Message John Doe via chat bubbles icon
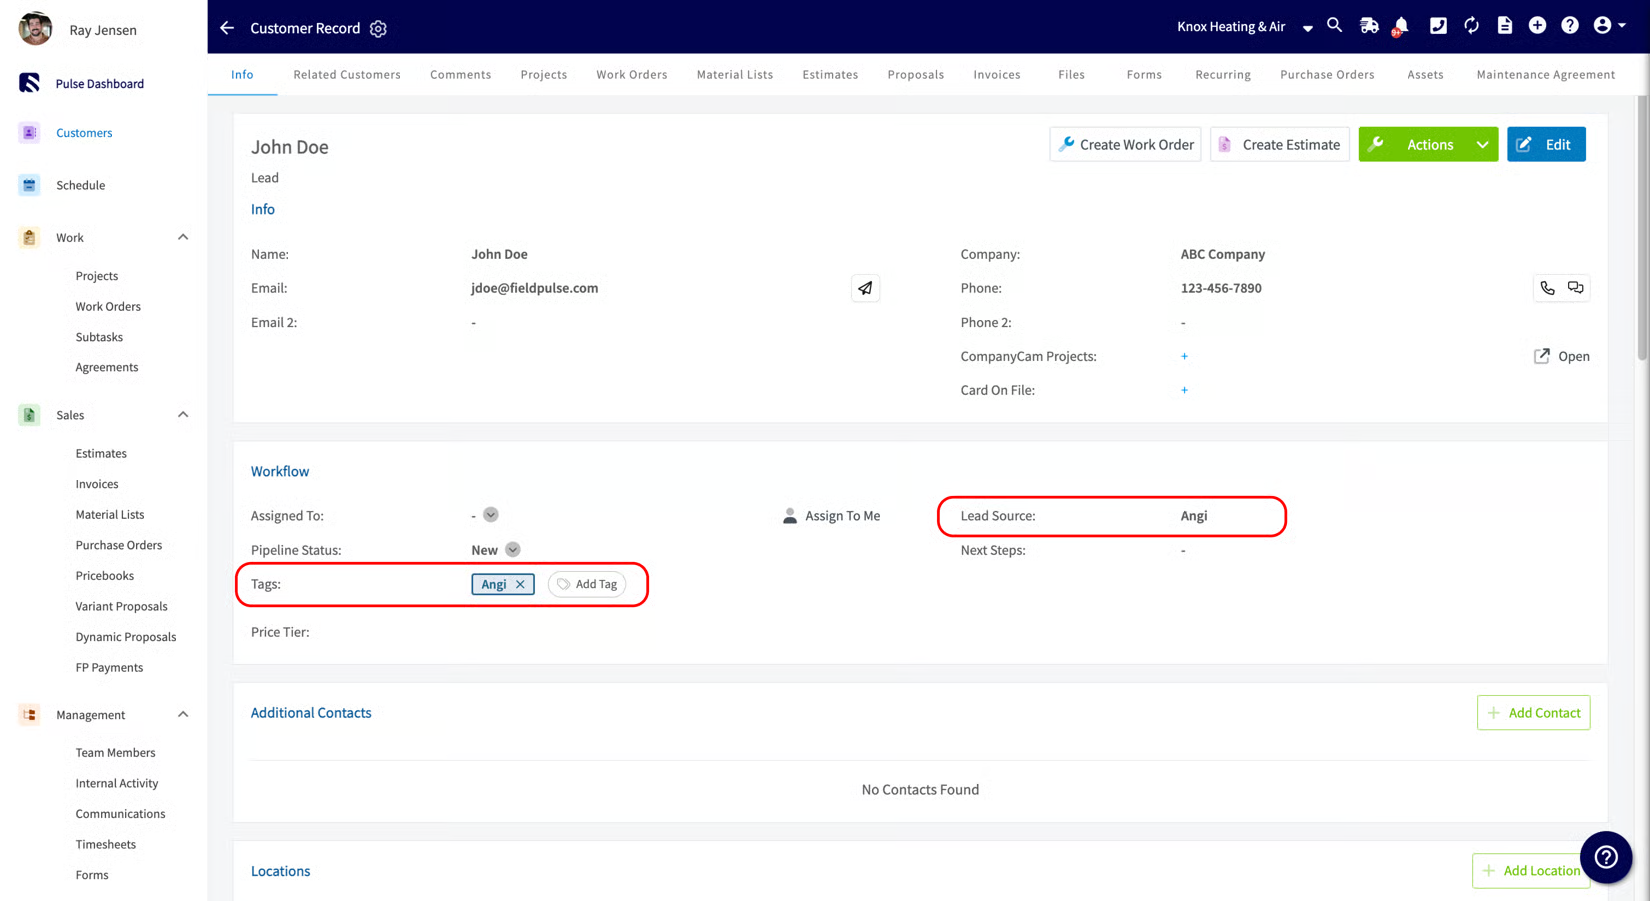 (x=1576, y=288)
